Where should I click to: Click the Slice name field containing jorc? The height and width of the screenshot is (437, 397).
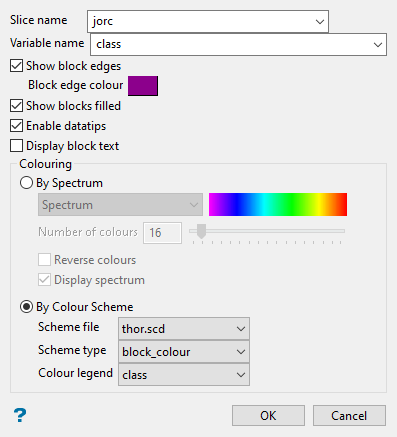tap(208, 22)
